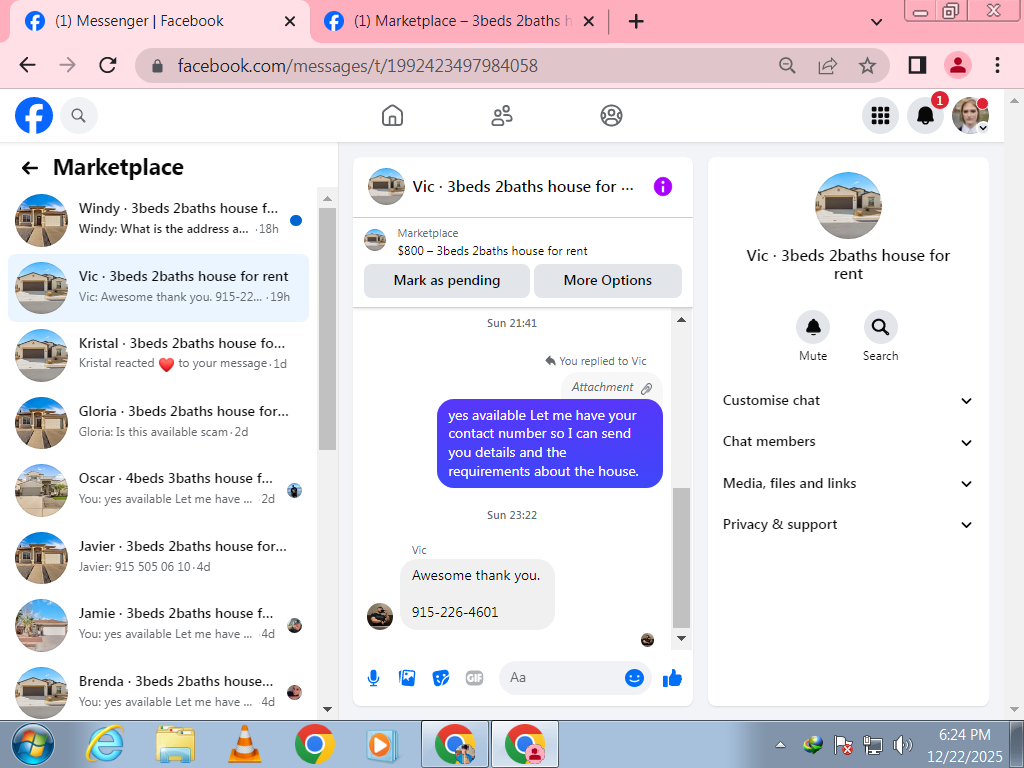Toggle the Chrome side panel icon
The height and width of the screenshot is (768, 1024).
tap(918, 65)
